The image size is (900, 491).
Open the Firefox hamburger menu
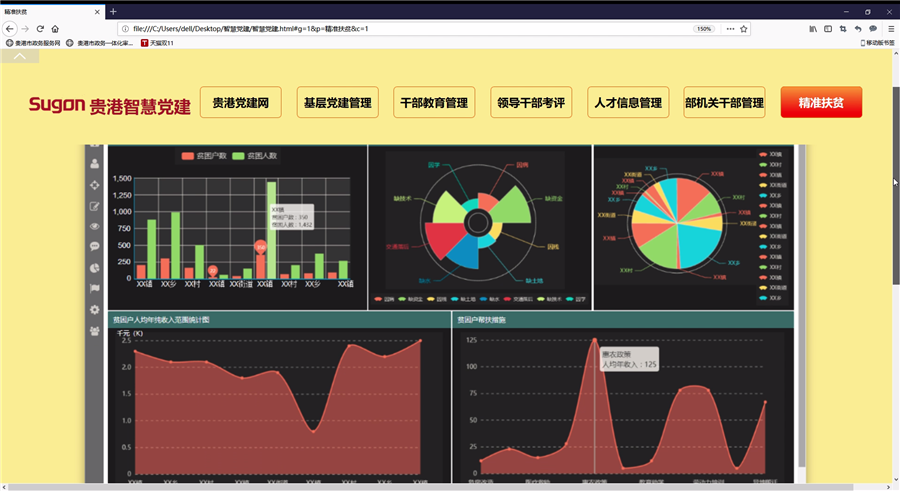pyautogui.click(x=889, y=29)
